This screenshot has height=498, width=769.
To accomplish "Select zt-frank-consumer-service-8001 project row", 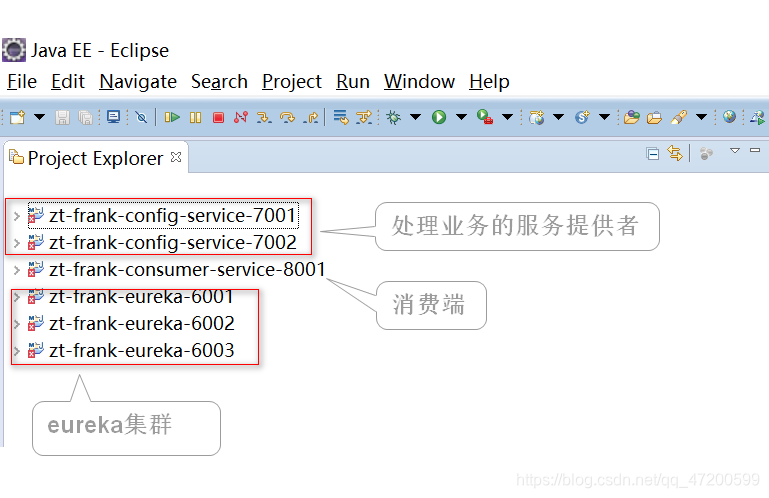I will [177, 269].
